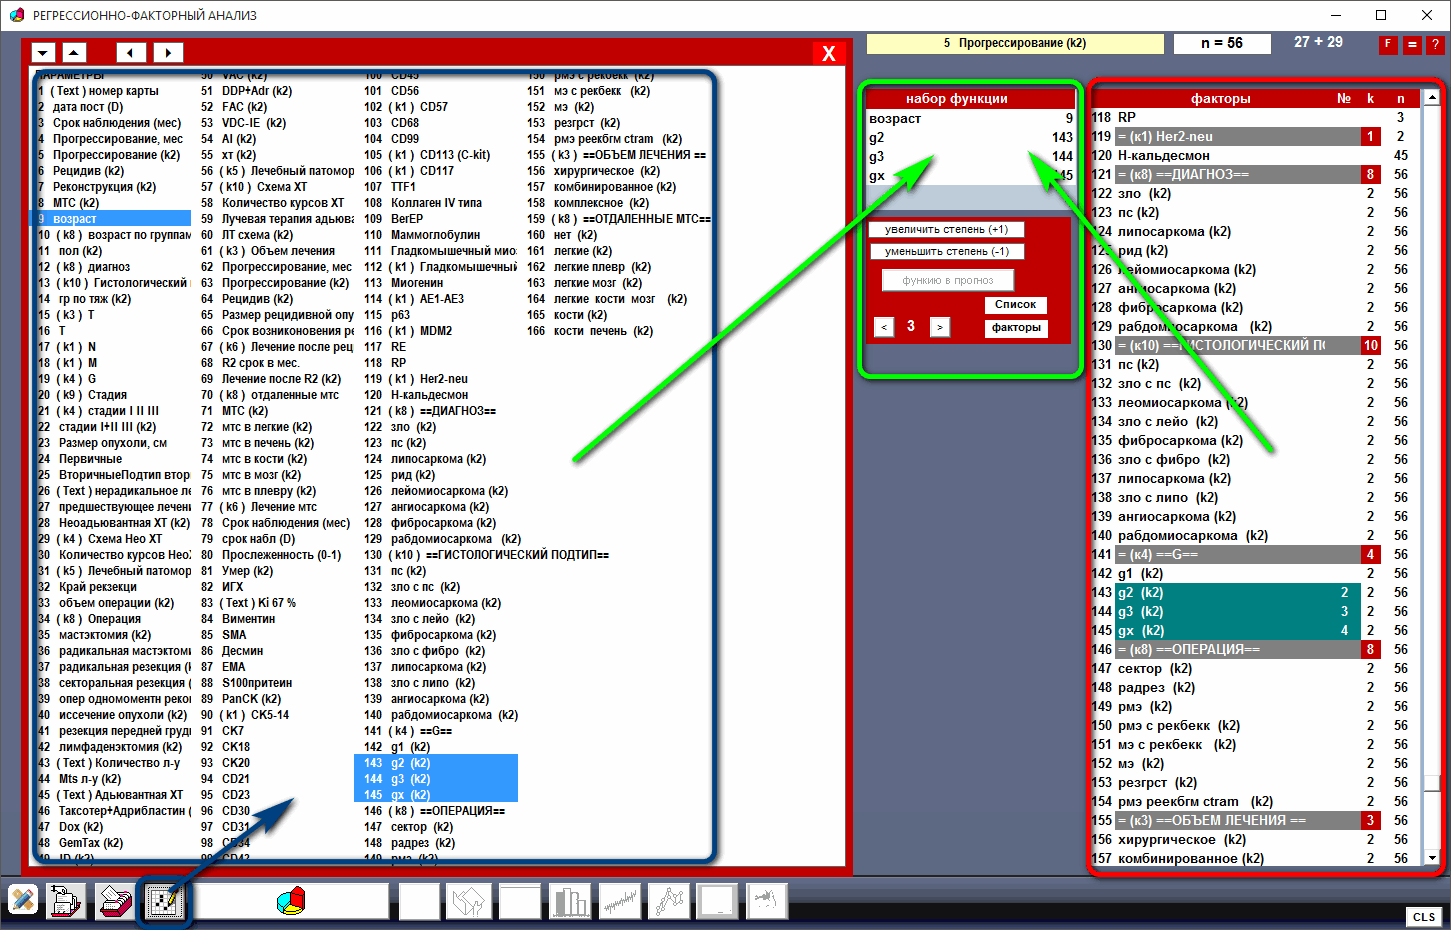The image size is (1451, 930).
Task: Click the pencil and ruler icon
Action: [x=22, y=901]
